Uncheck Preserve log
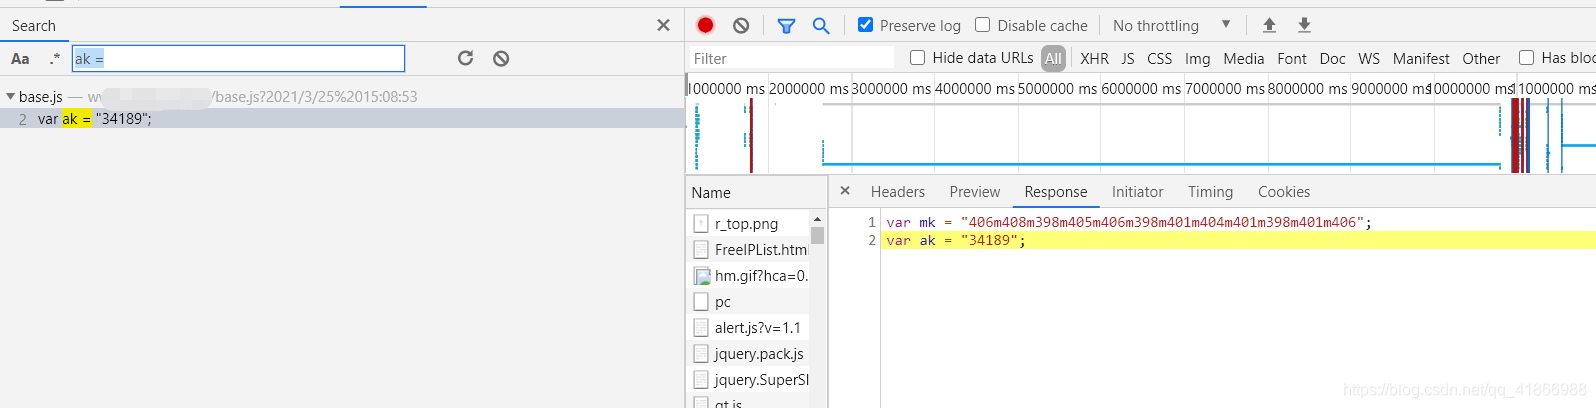The width and height of the screenshot is (1596, 408). pyautogui.click(x=866, y=25)
